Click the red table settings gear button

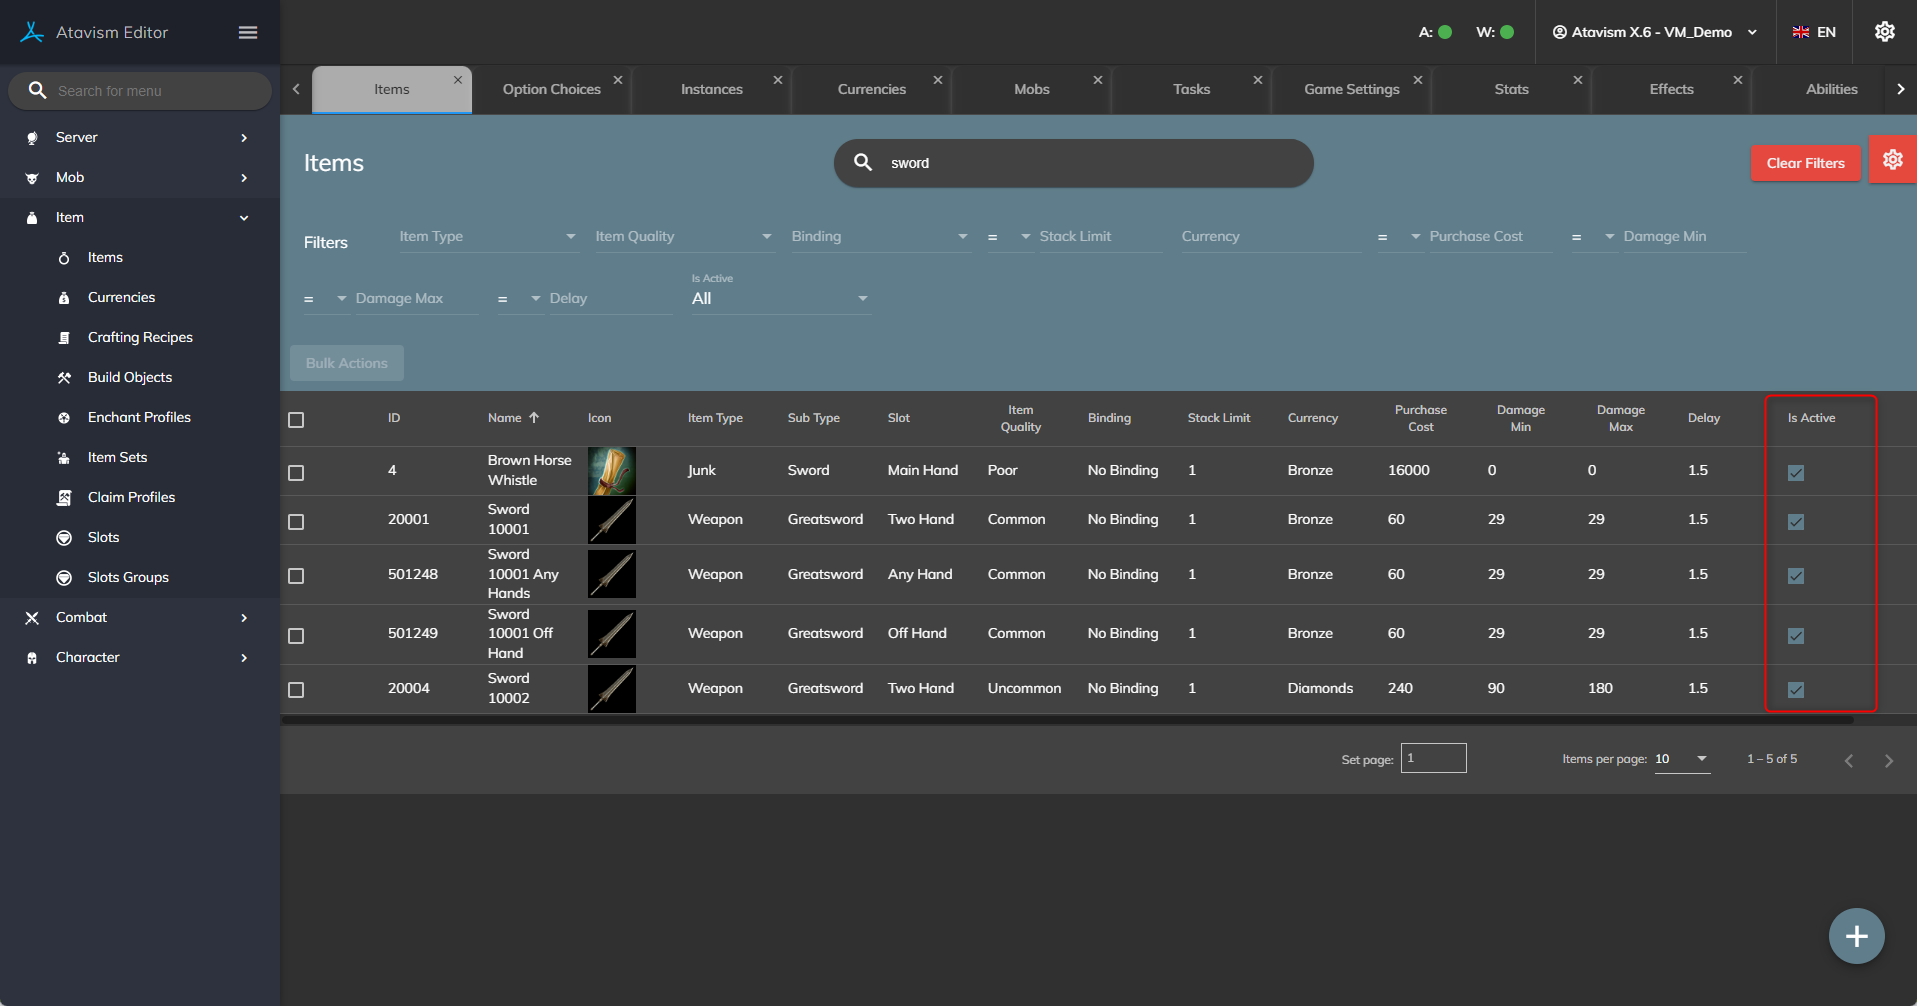pos(1892,160)
